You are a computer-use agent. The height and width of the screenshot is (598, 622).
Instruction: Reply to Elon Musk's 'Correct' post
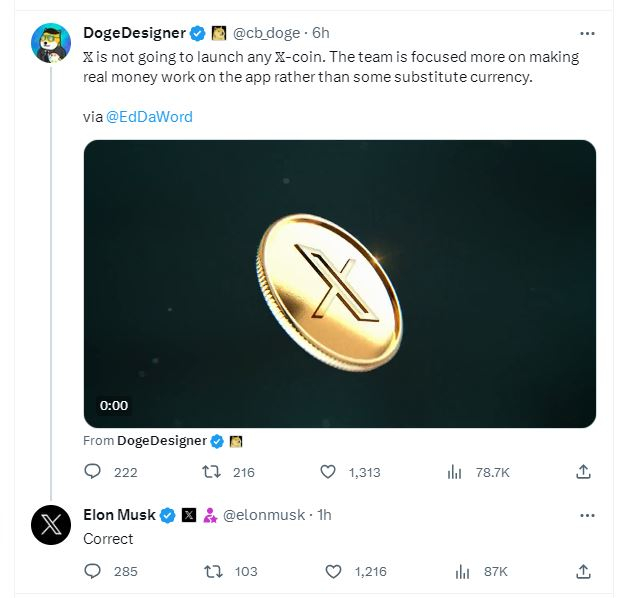[92, 571]
